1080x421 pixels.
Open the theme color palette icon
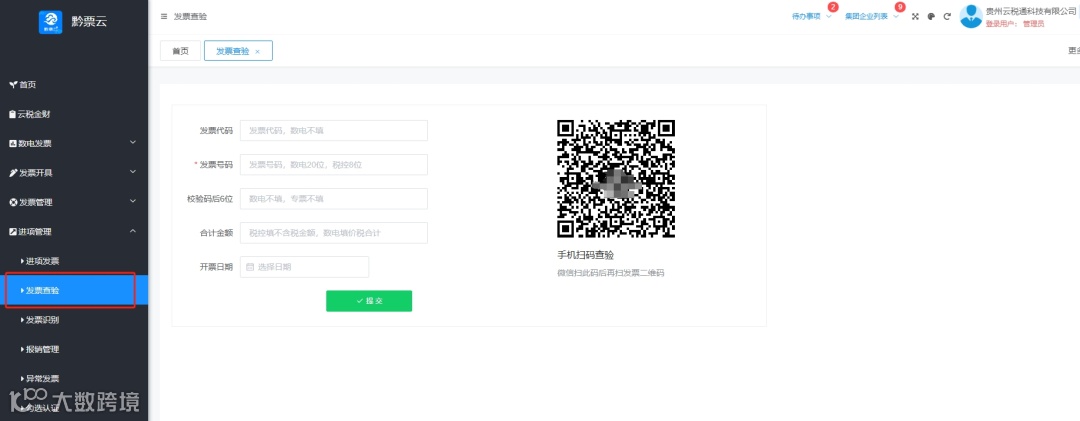pyautogui.click(x=931, y=17)
